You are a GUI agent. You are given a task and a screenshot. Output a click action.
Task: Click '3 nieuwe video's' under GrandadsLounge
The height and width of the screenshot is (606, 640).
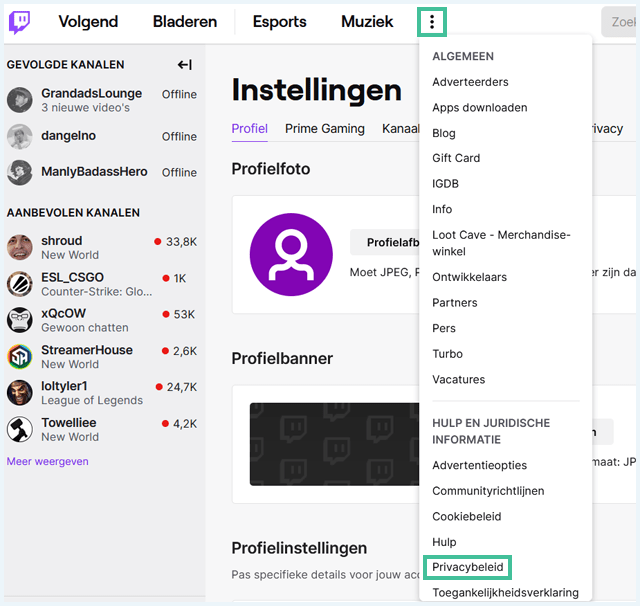(85, 108)
